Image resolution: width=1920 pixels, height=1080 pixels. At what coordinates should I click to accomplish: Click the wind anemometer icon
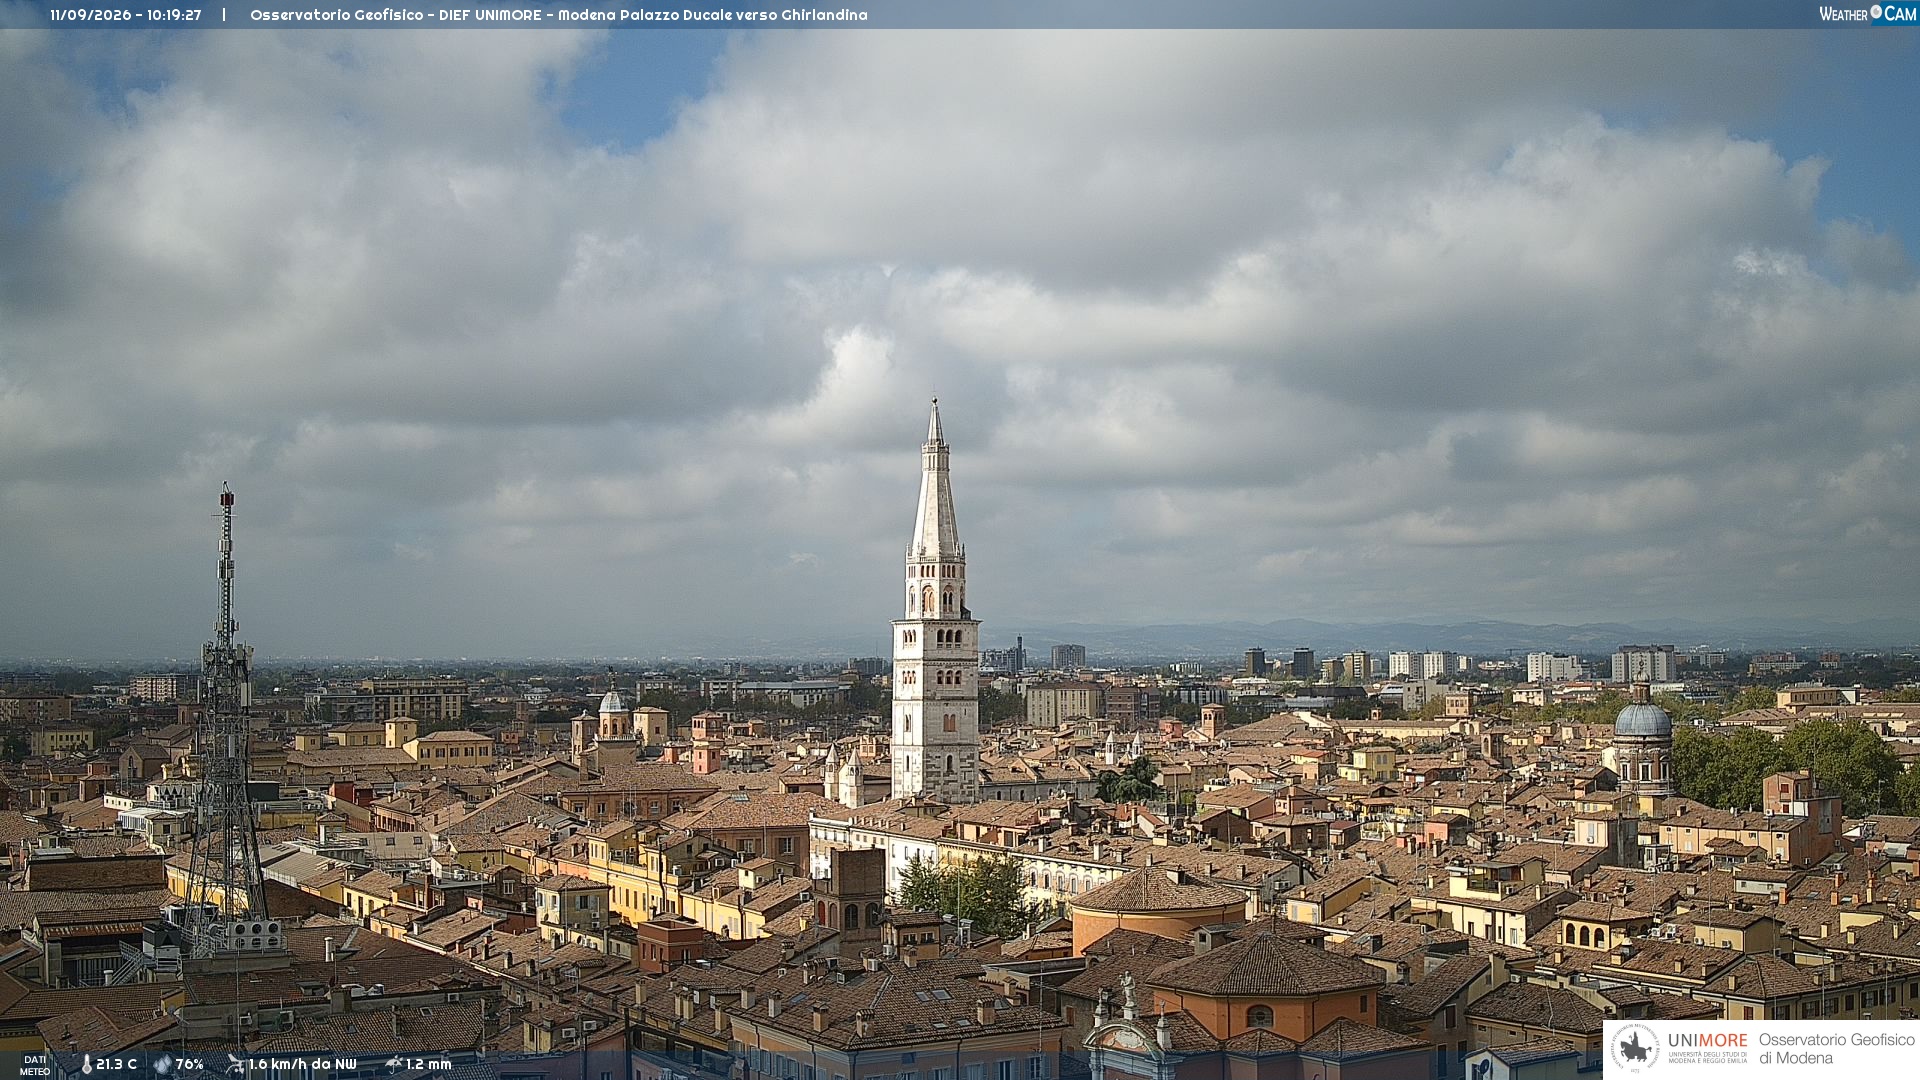235,1064
